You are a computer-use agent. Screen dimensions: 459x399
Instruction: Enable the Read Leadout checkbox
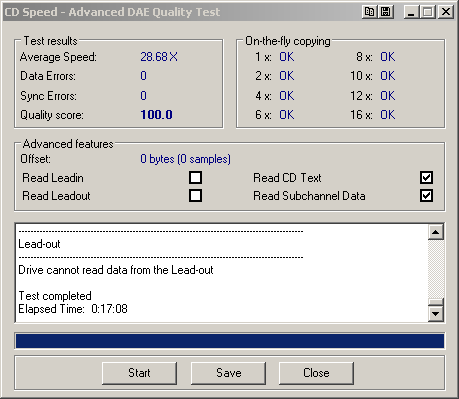coord(195,196)
